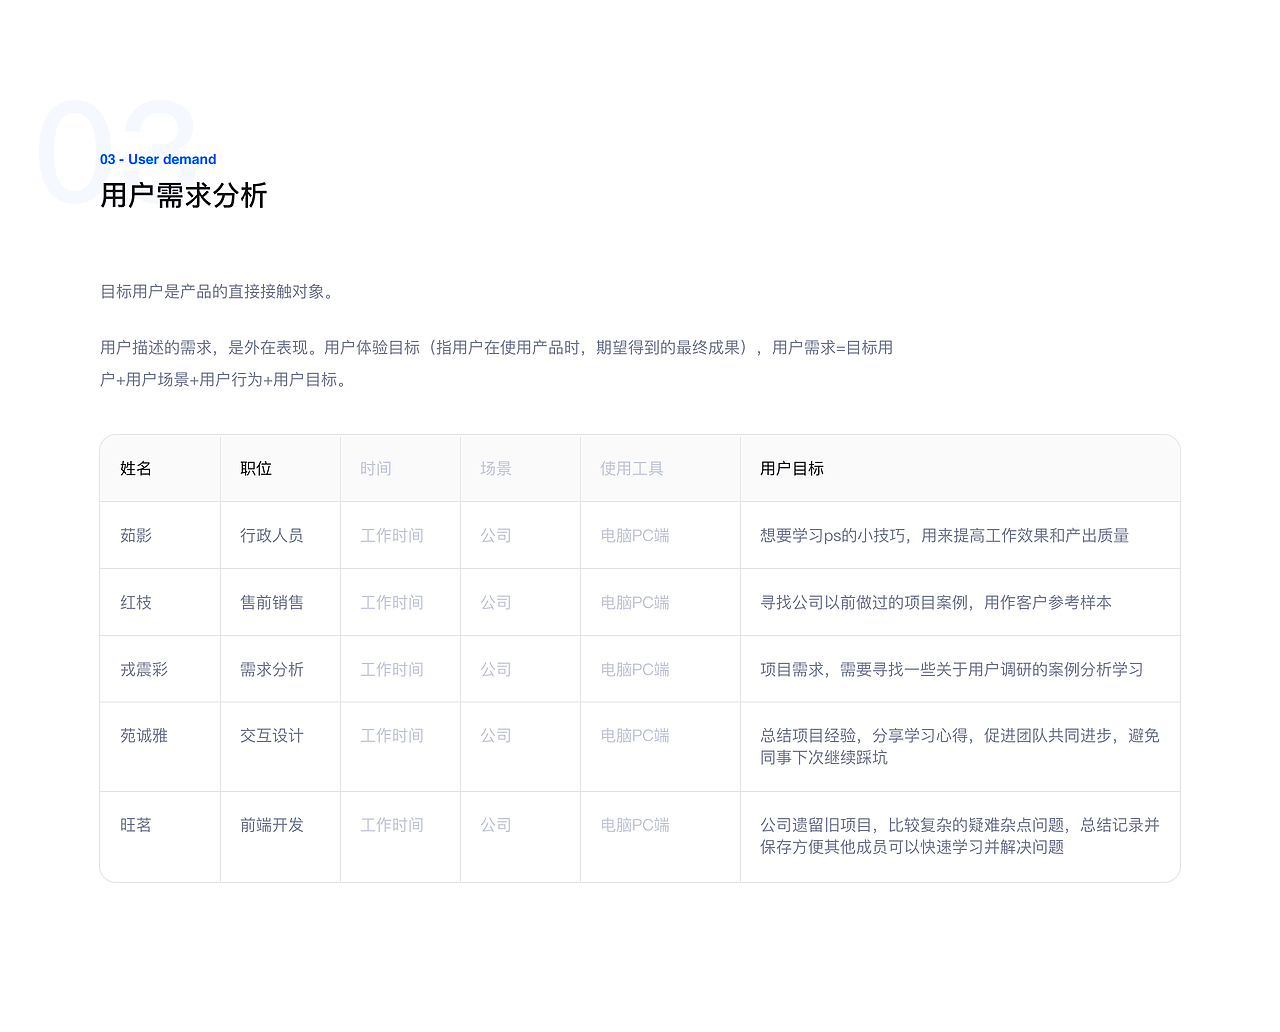Click 电脑PC端 in the 红枝 row

(635, 603)
